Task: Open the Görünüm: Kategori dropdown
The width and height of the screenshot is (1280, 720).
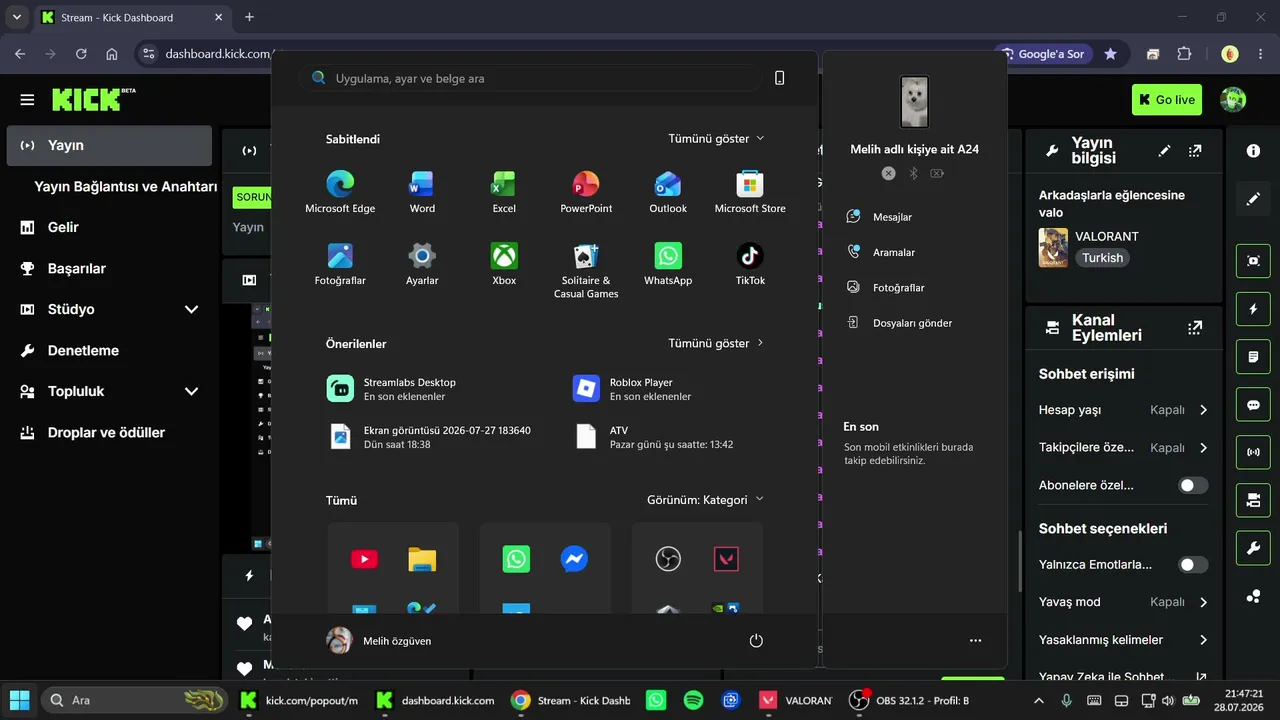Action: coord(705,500)
